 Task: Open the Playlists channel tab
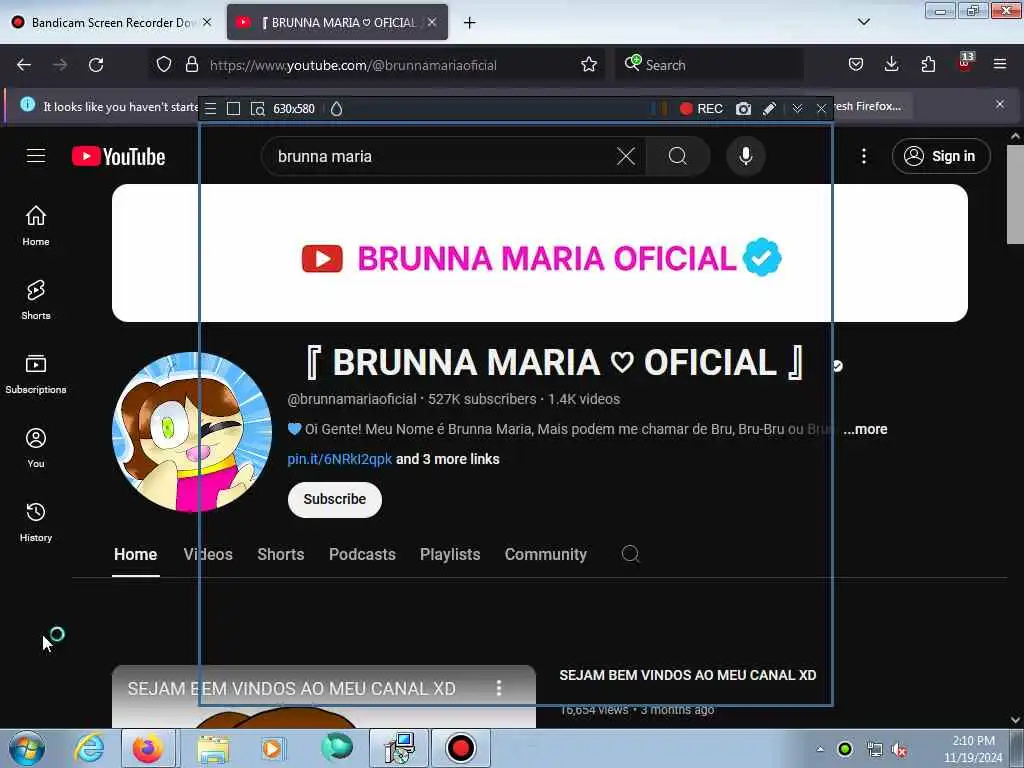pyautogui.click(x=450, y=554)
